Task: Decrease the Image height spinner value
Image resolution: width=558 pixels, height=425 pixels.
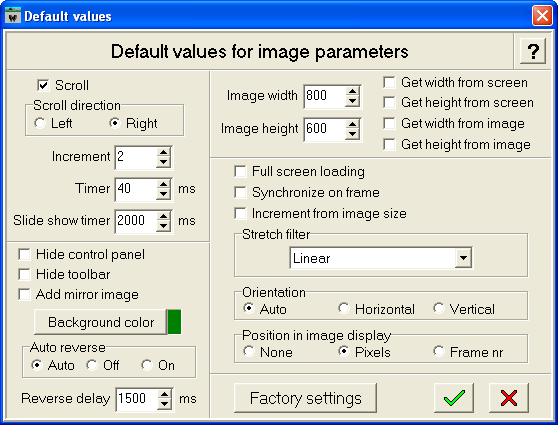Action: 352,134
